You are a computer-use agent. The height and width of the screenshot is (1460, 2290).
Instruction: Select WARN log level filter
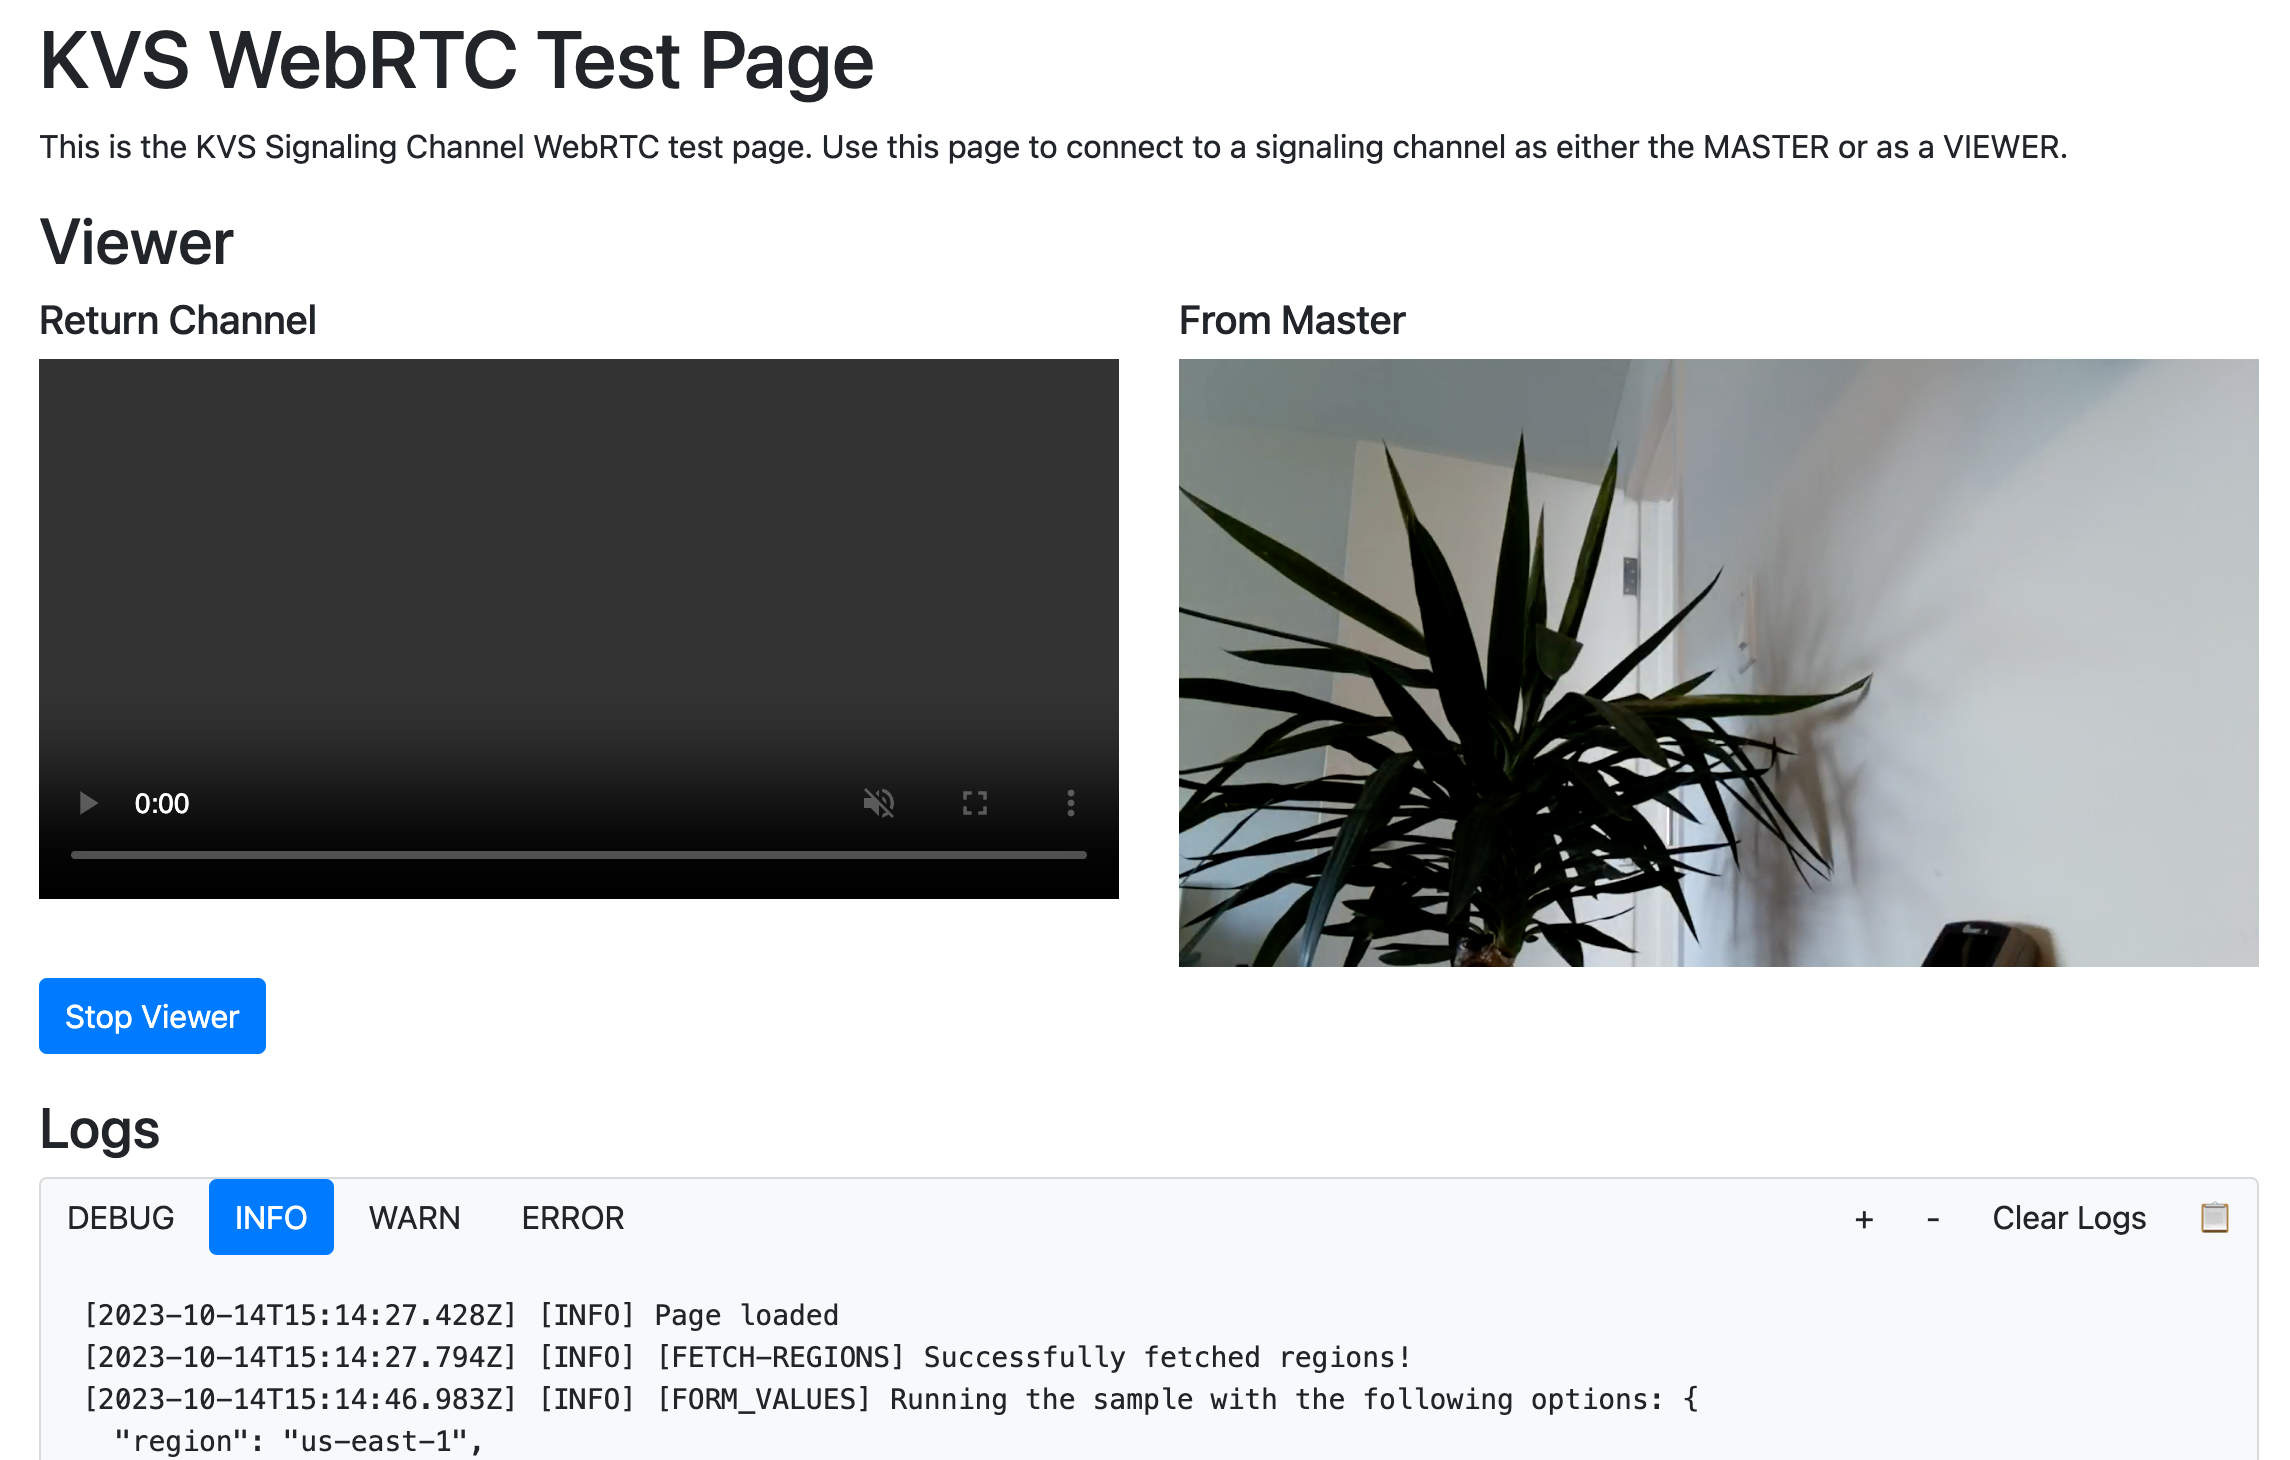pyautogui.click(x=414, y=1216)
